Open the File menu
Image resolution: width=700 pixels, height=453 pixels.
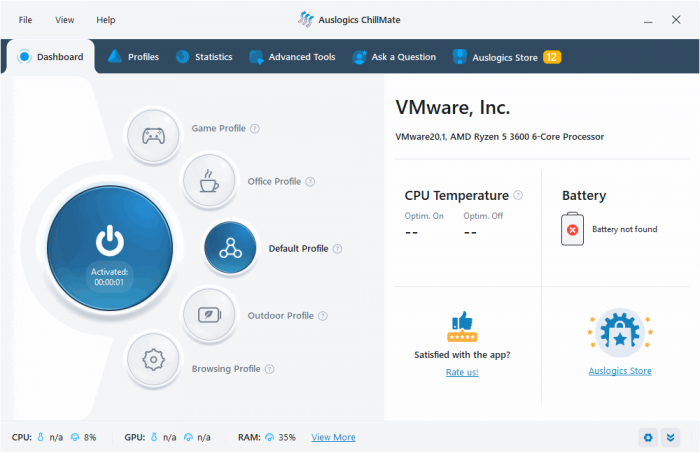[25, 20]
